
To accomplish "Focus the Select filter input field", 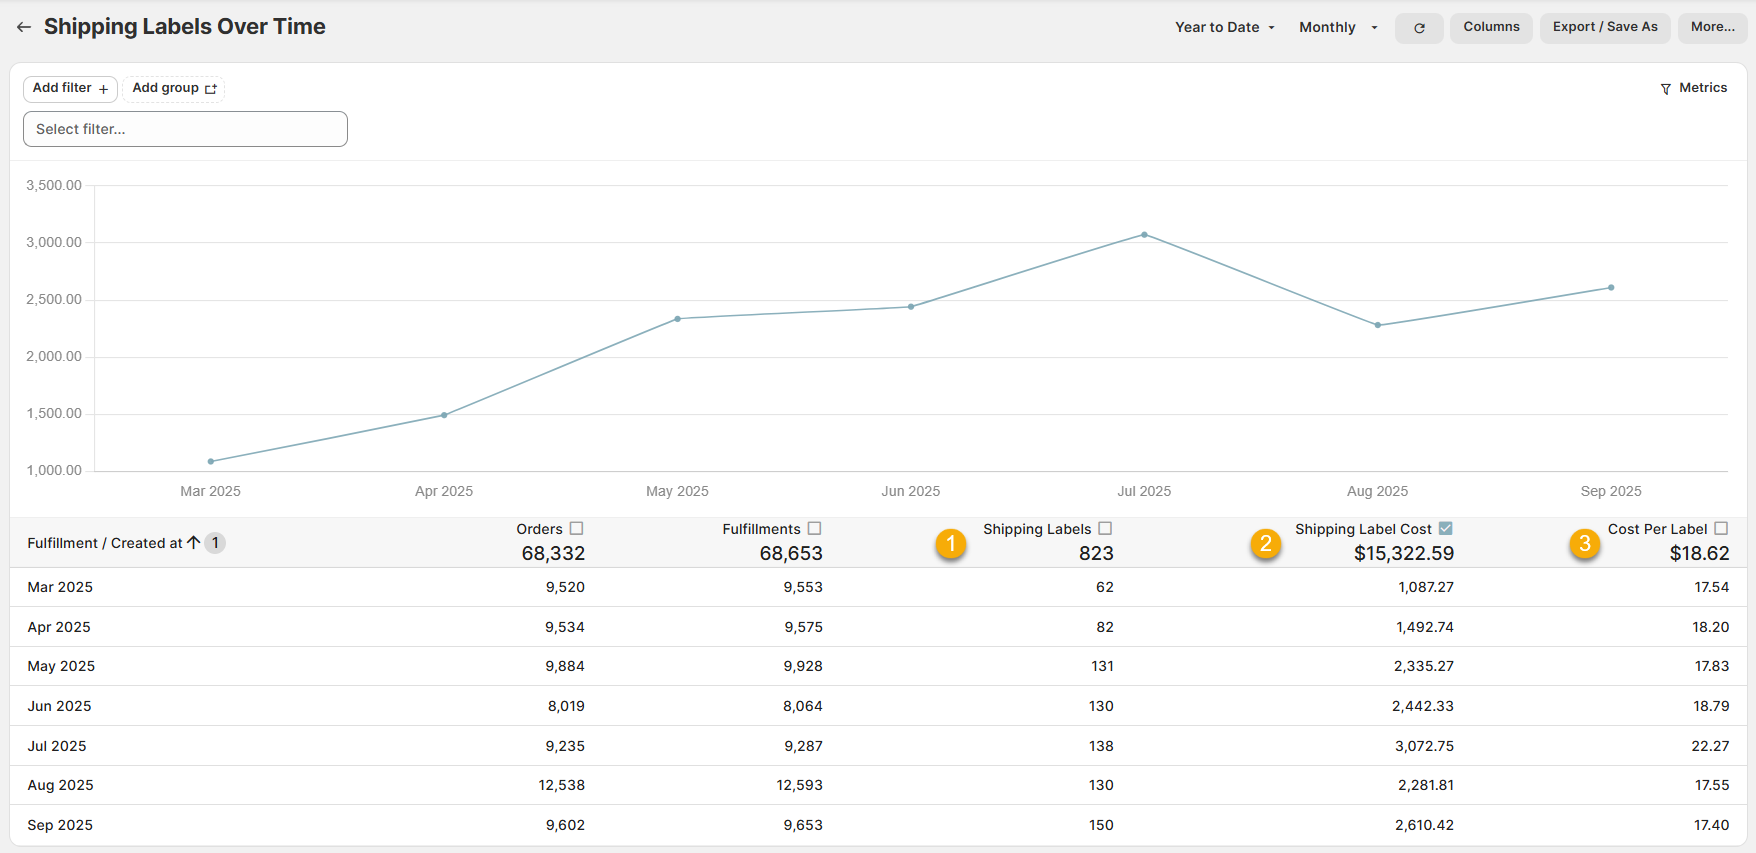I will [x=185, y=129].
